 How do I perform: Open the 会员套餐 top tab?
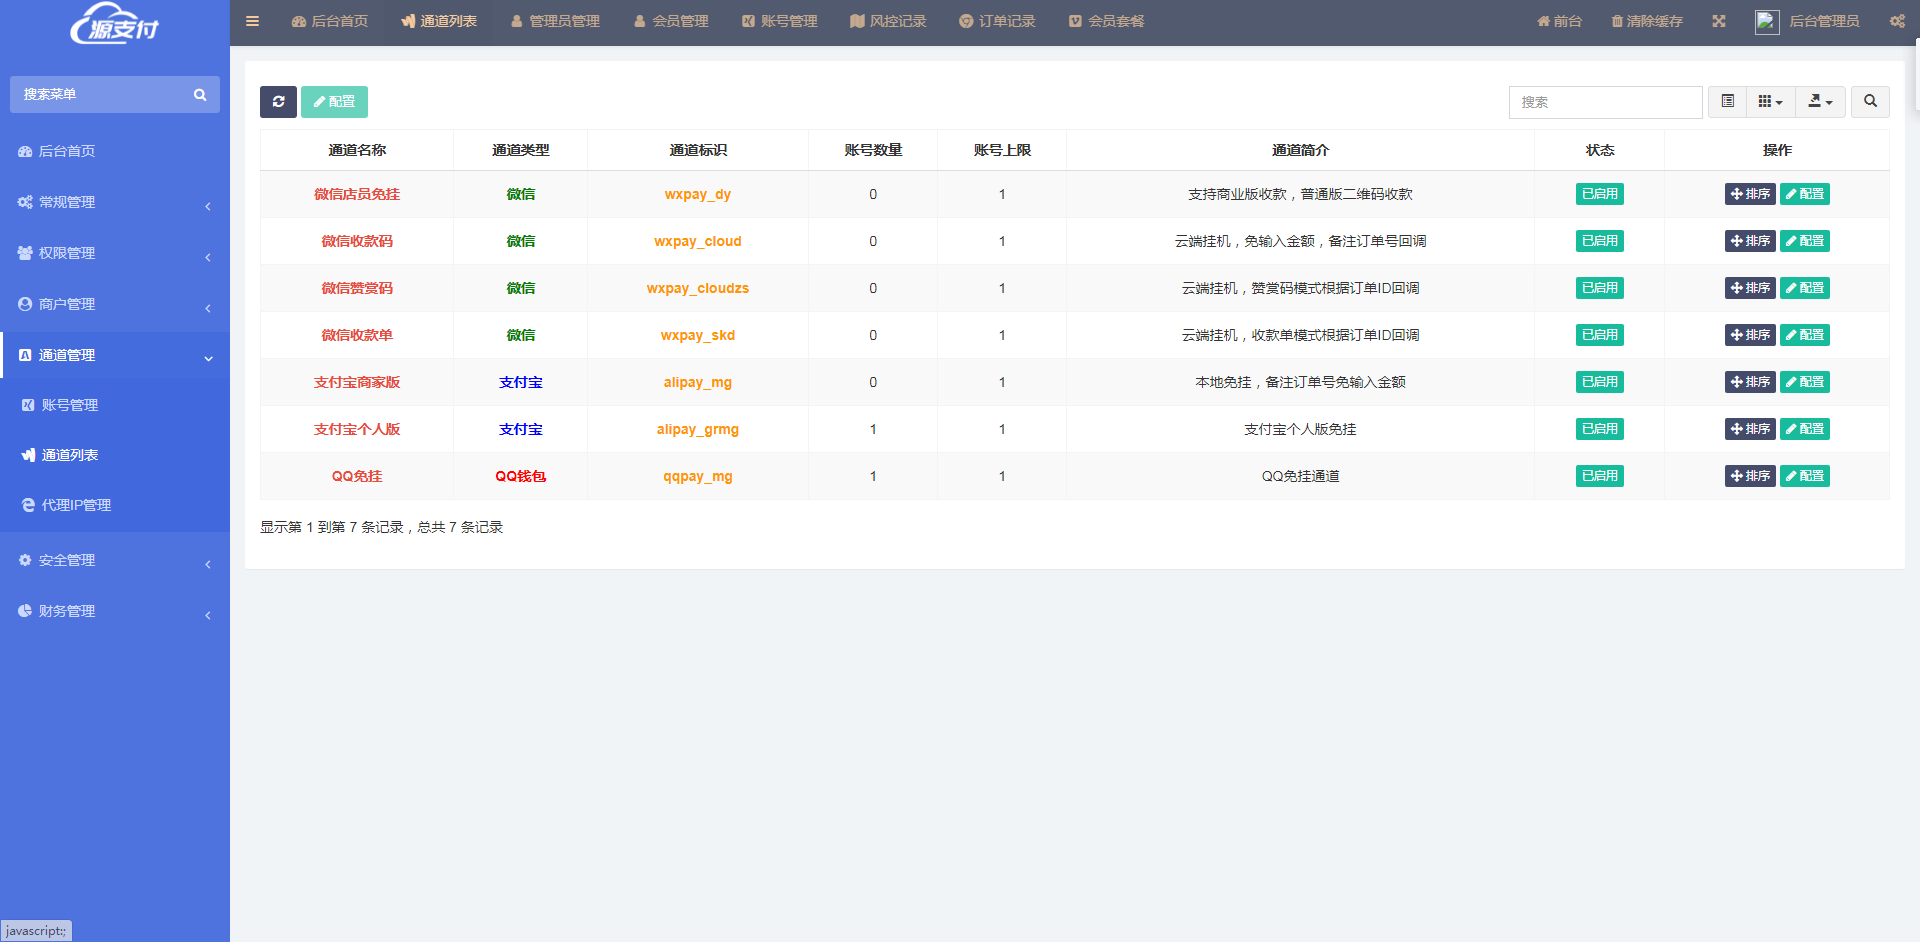click(1106, 21)
